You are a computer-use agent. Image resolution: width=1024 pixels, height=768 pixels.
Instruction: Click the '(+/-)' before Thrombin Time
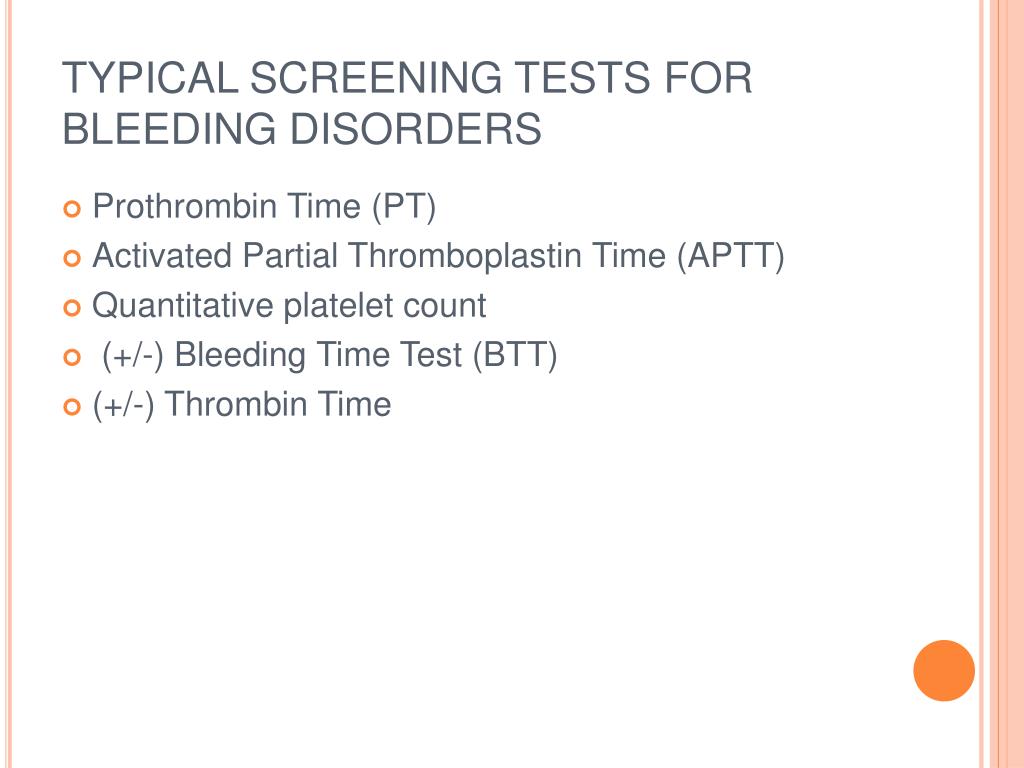click(x=123, y=406)
